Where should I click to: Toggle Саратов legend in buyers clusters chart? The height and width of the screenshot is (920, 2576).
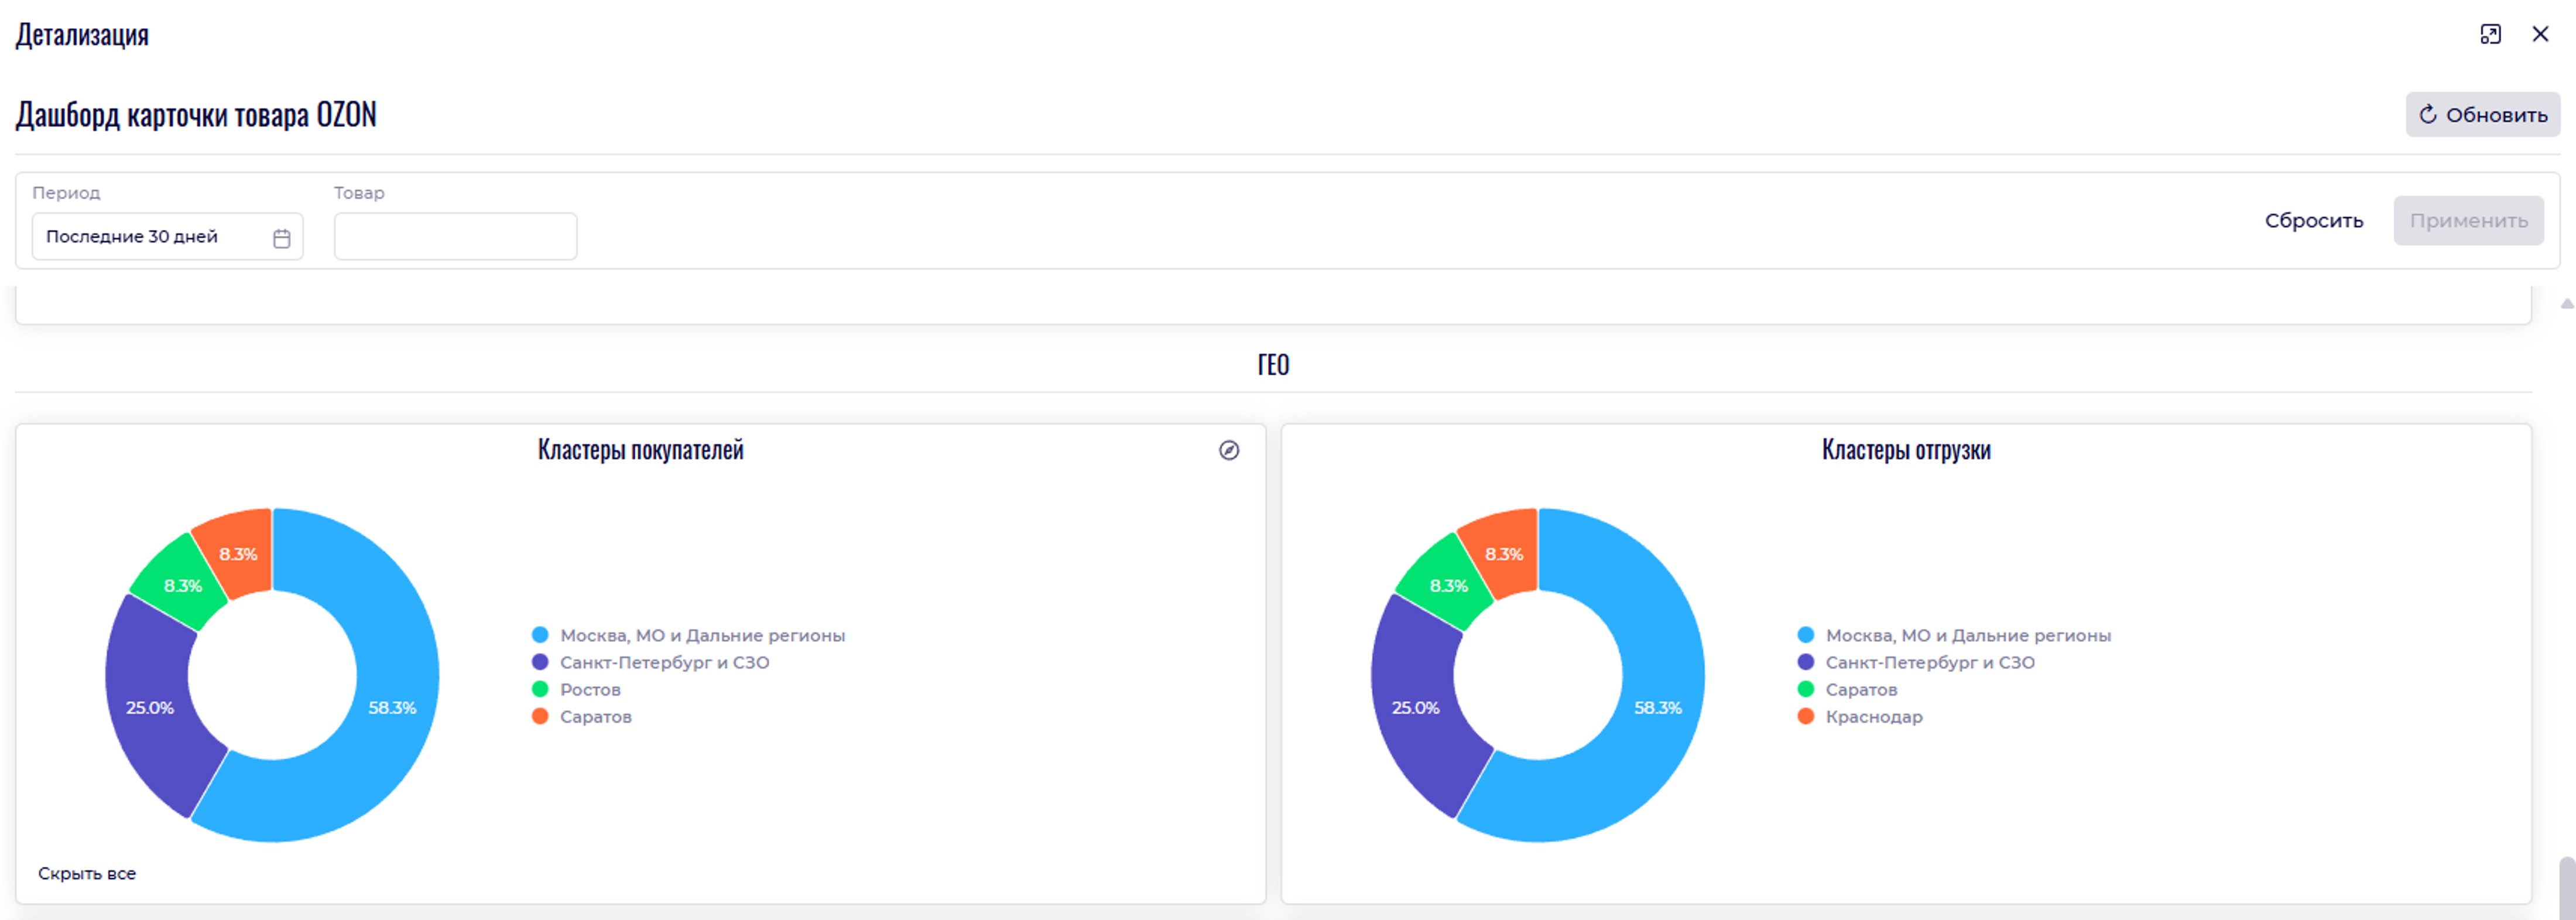(595, 716)
